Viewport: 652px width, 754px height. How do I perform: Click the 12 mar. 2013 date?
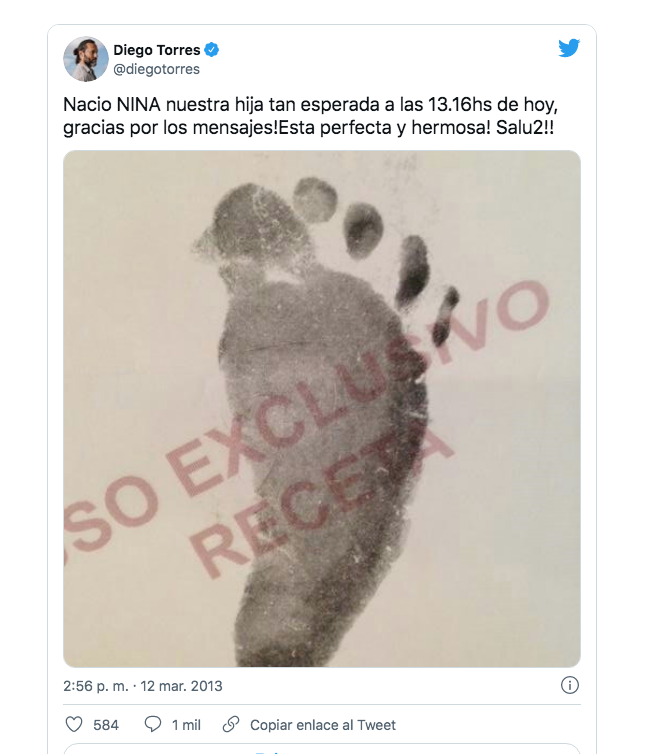(181, 686)
